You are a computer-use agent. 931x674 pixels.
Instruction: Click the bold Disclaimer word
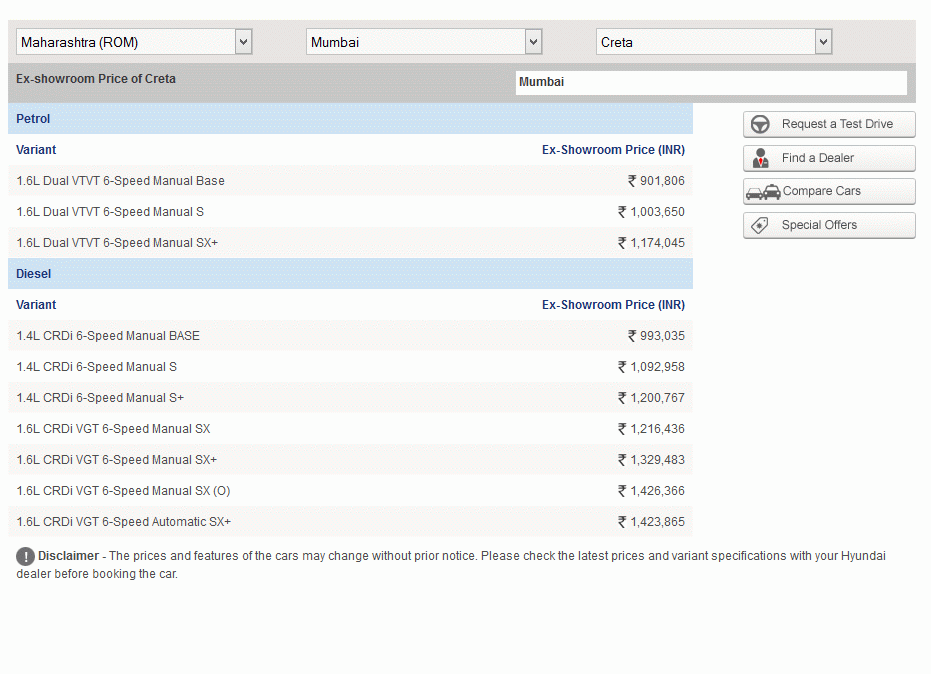[x=68, y=556]
